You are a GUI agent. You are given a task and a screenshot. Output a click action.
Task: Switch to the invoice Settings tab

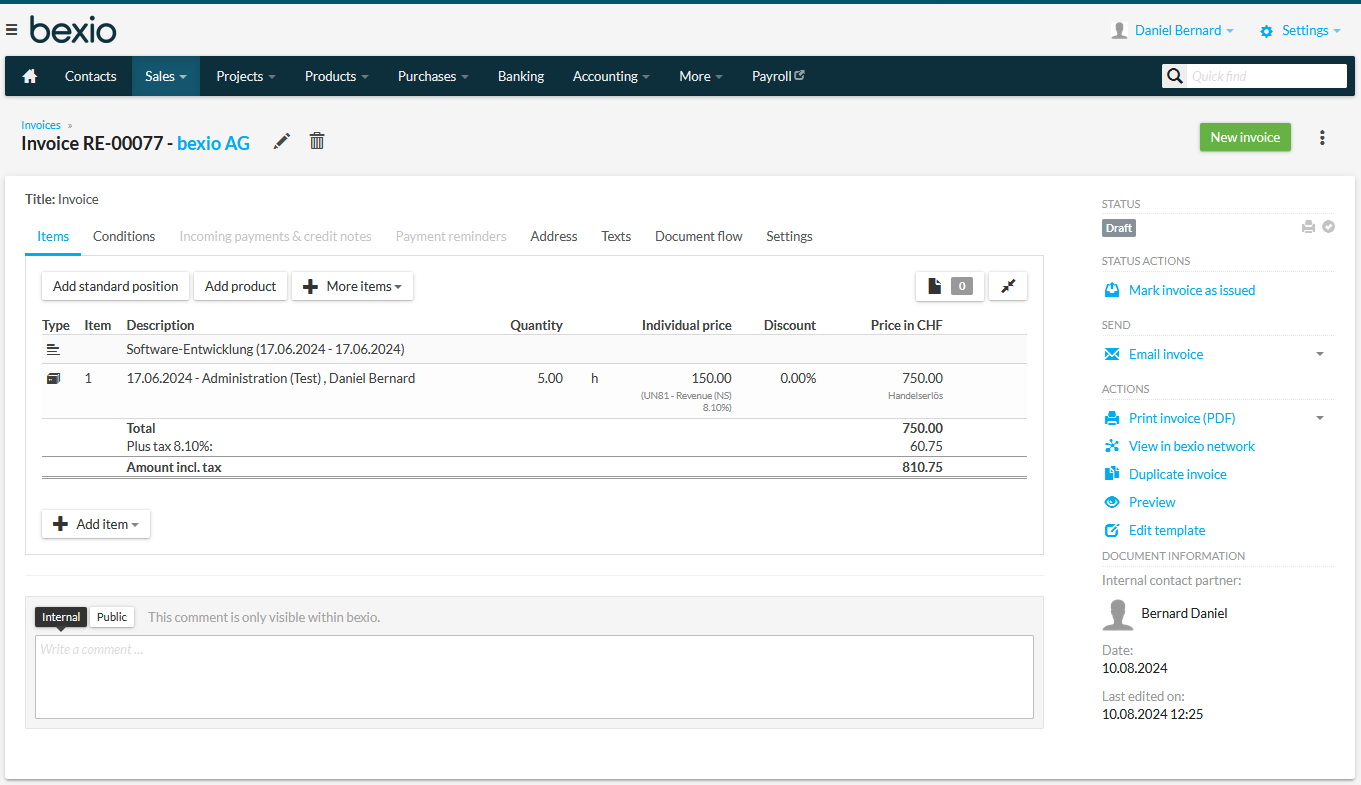(789, 237)
